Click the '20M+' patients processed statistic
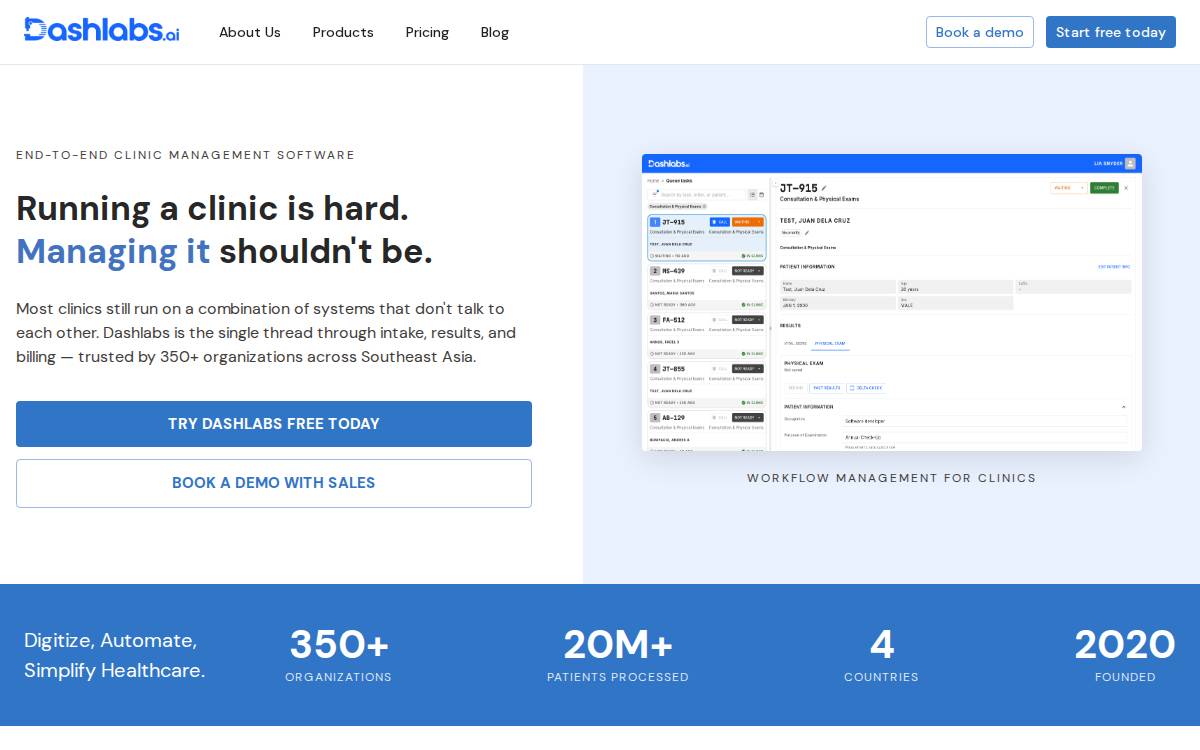This screenshot has height=750, width=1200. [618, 645]
